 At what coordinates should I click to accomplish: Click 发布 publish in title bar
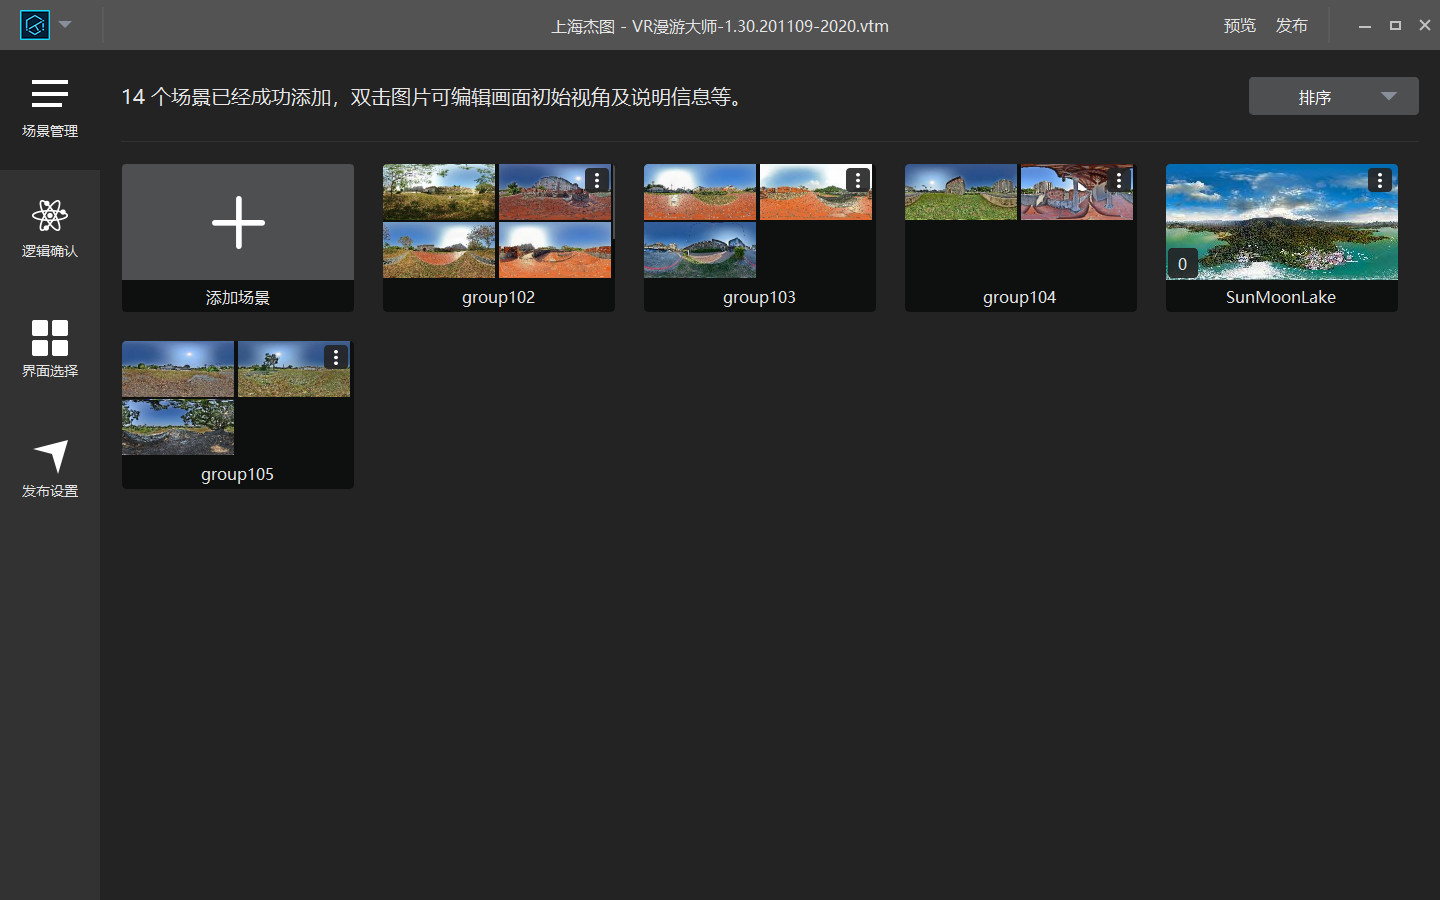(x=1291, y=26)
